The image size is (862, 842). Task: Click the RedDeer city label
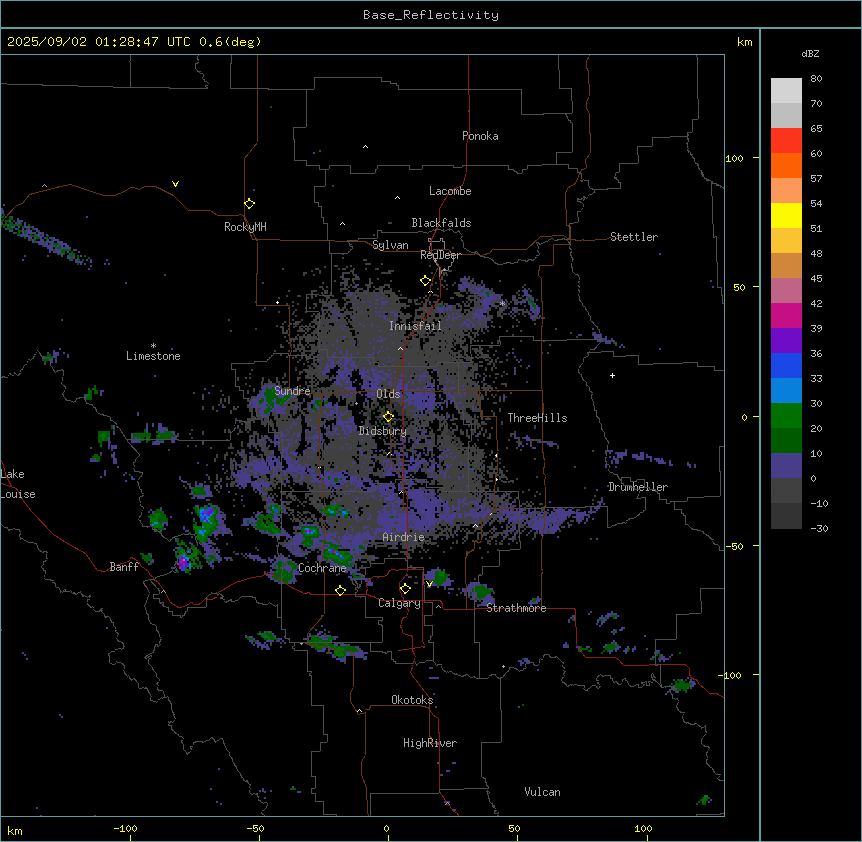(440, 255)
